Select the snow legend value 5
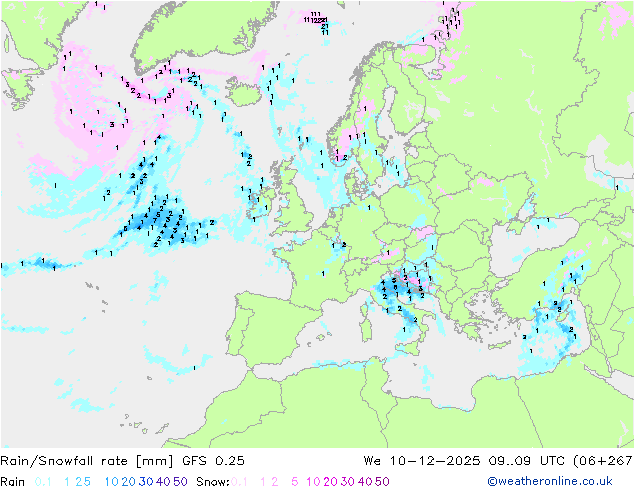 click(295, 482)
